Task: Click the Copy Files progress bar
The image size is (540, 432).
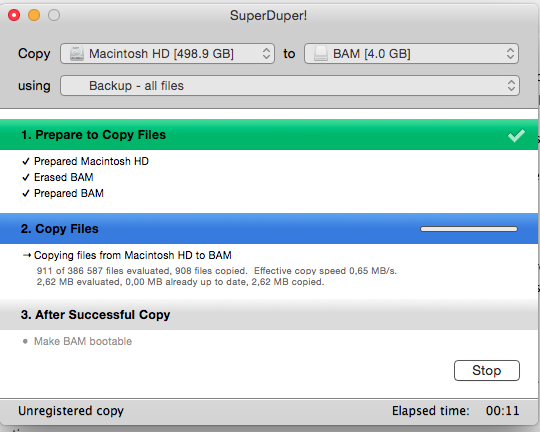Action: (x=469, y=229)
